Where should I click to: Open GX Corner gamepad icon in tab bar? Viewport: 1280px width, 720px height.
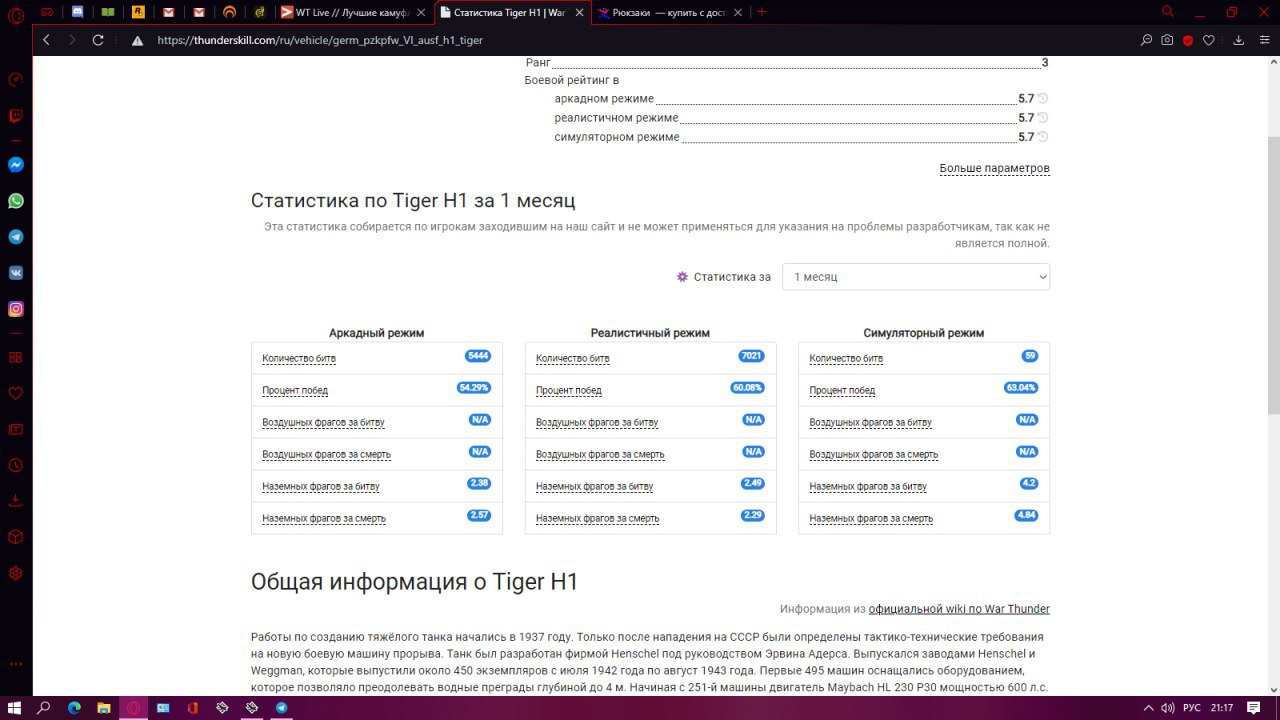pyautogui.click(x=48, y=12)
